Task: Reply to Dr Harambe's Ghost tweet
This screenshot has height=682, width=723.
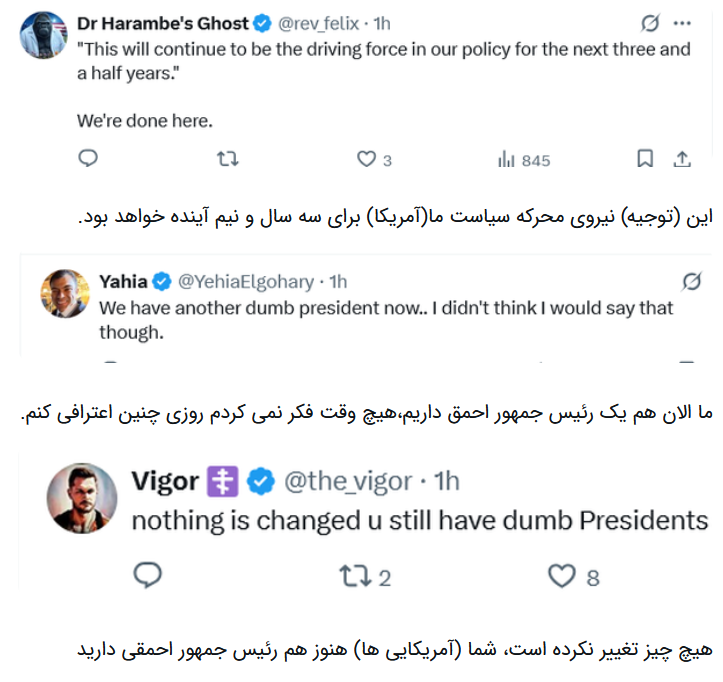Action: (x=88, y=159)
